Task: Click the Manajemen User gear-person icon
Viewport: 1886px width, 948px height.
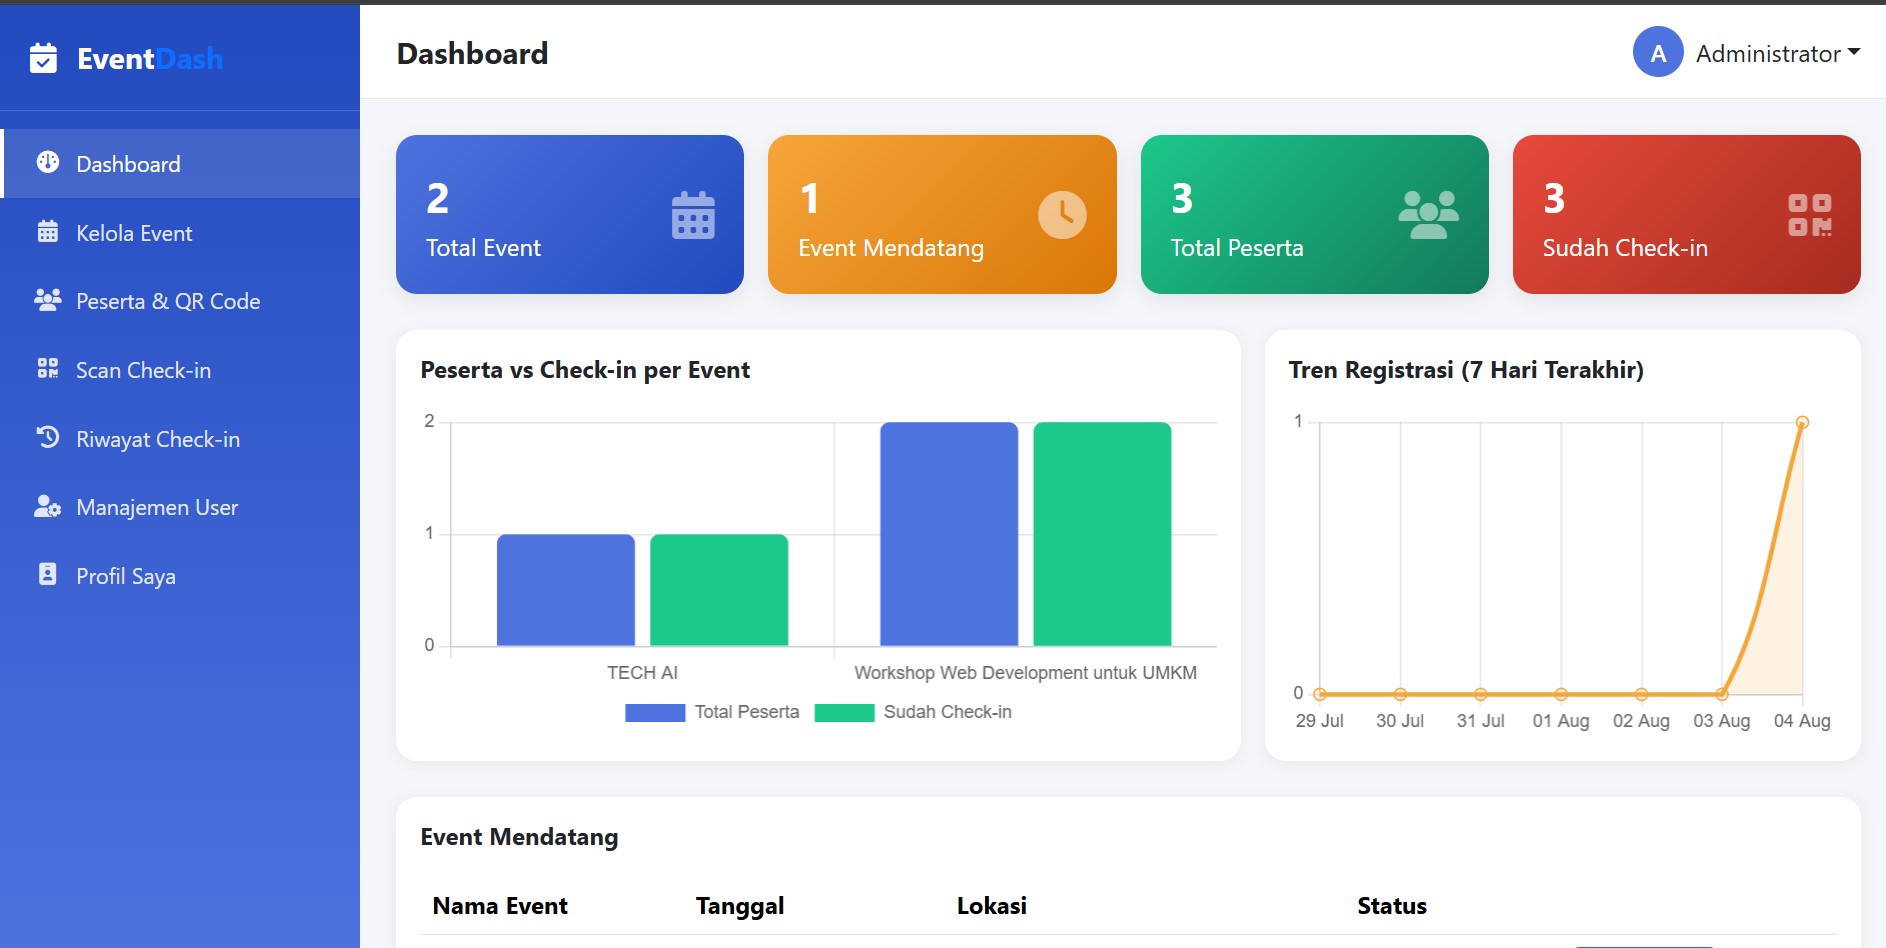Action: pyautogui.click(x=48, y=506)
